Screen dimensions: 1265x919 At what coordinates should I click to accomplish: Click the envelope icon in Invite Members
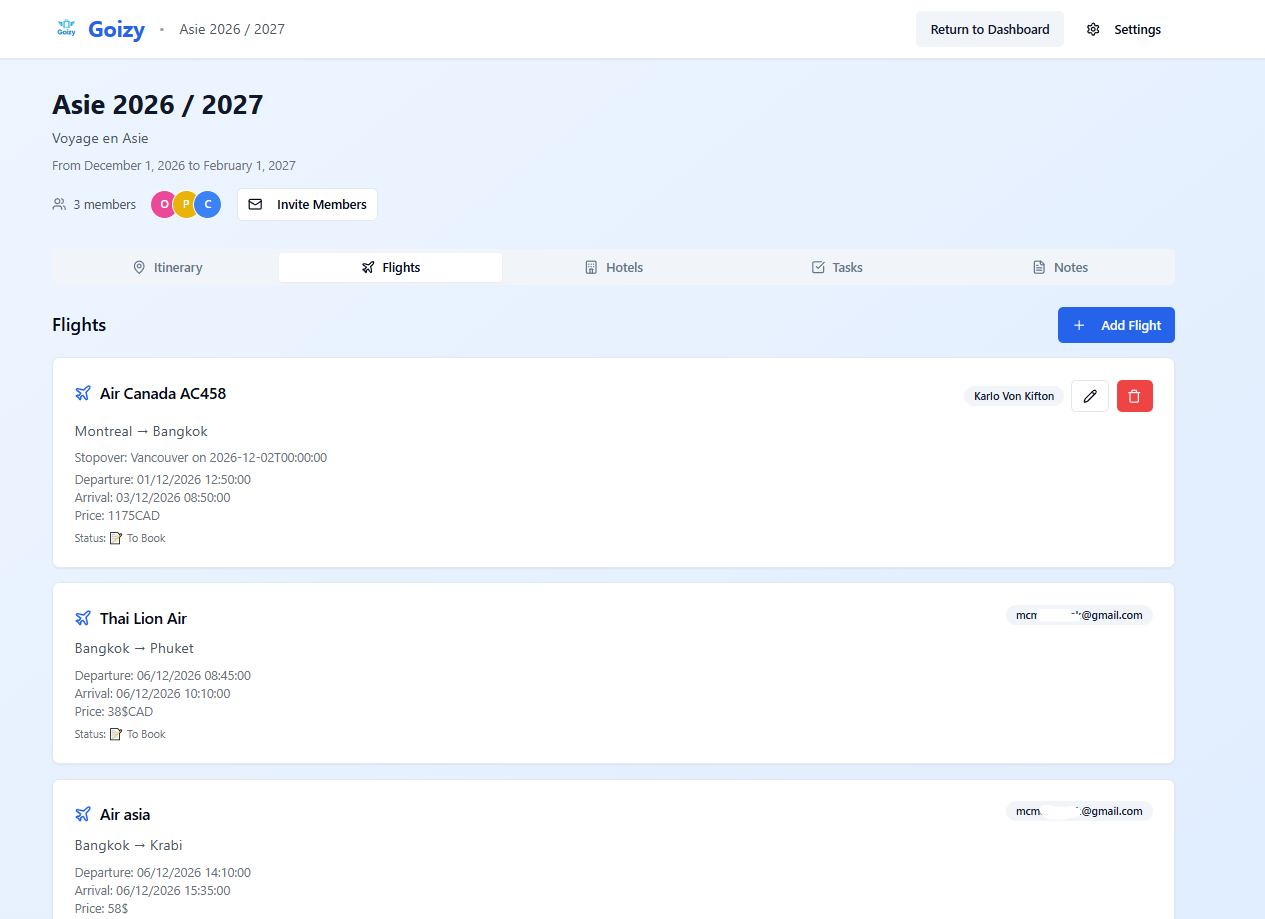pos(255,204)
